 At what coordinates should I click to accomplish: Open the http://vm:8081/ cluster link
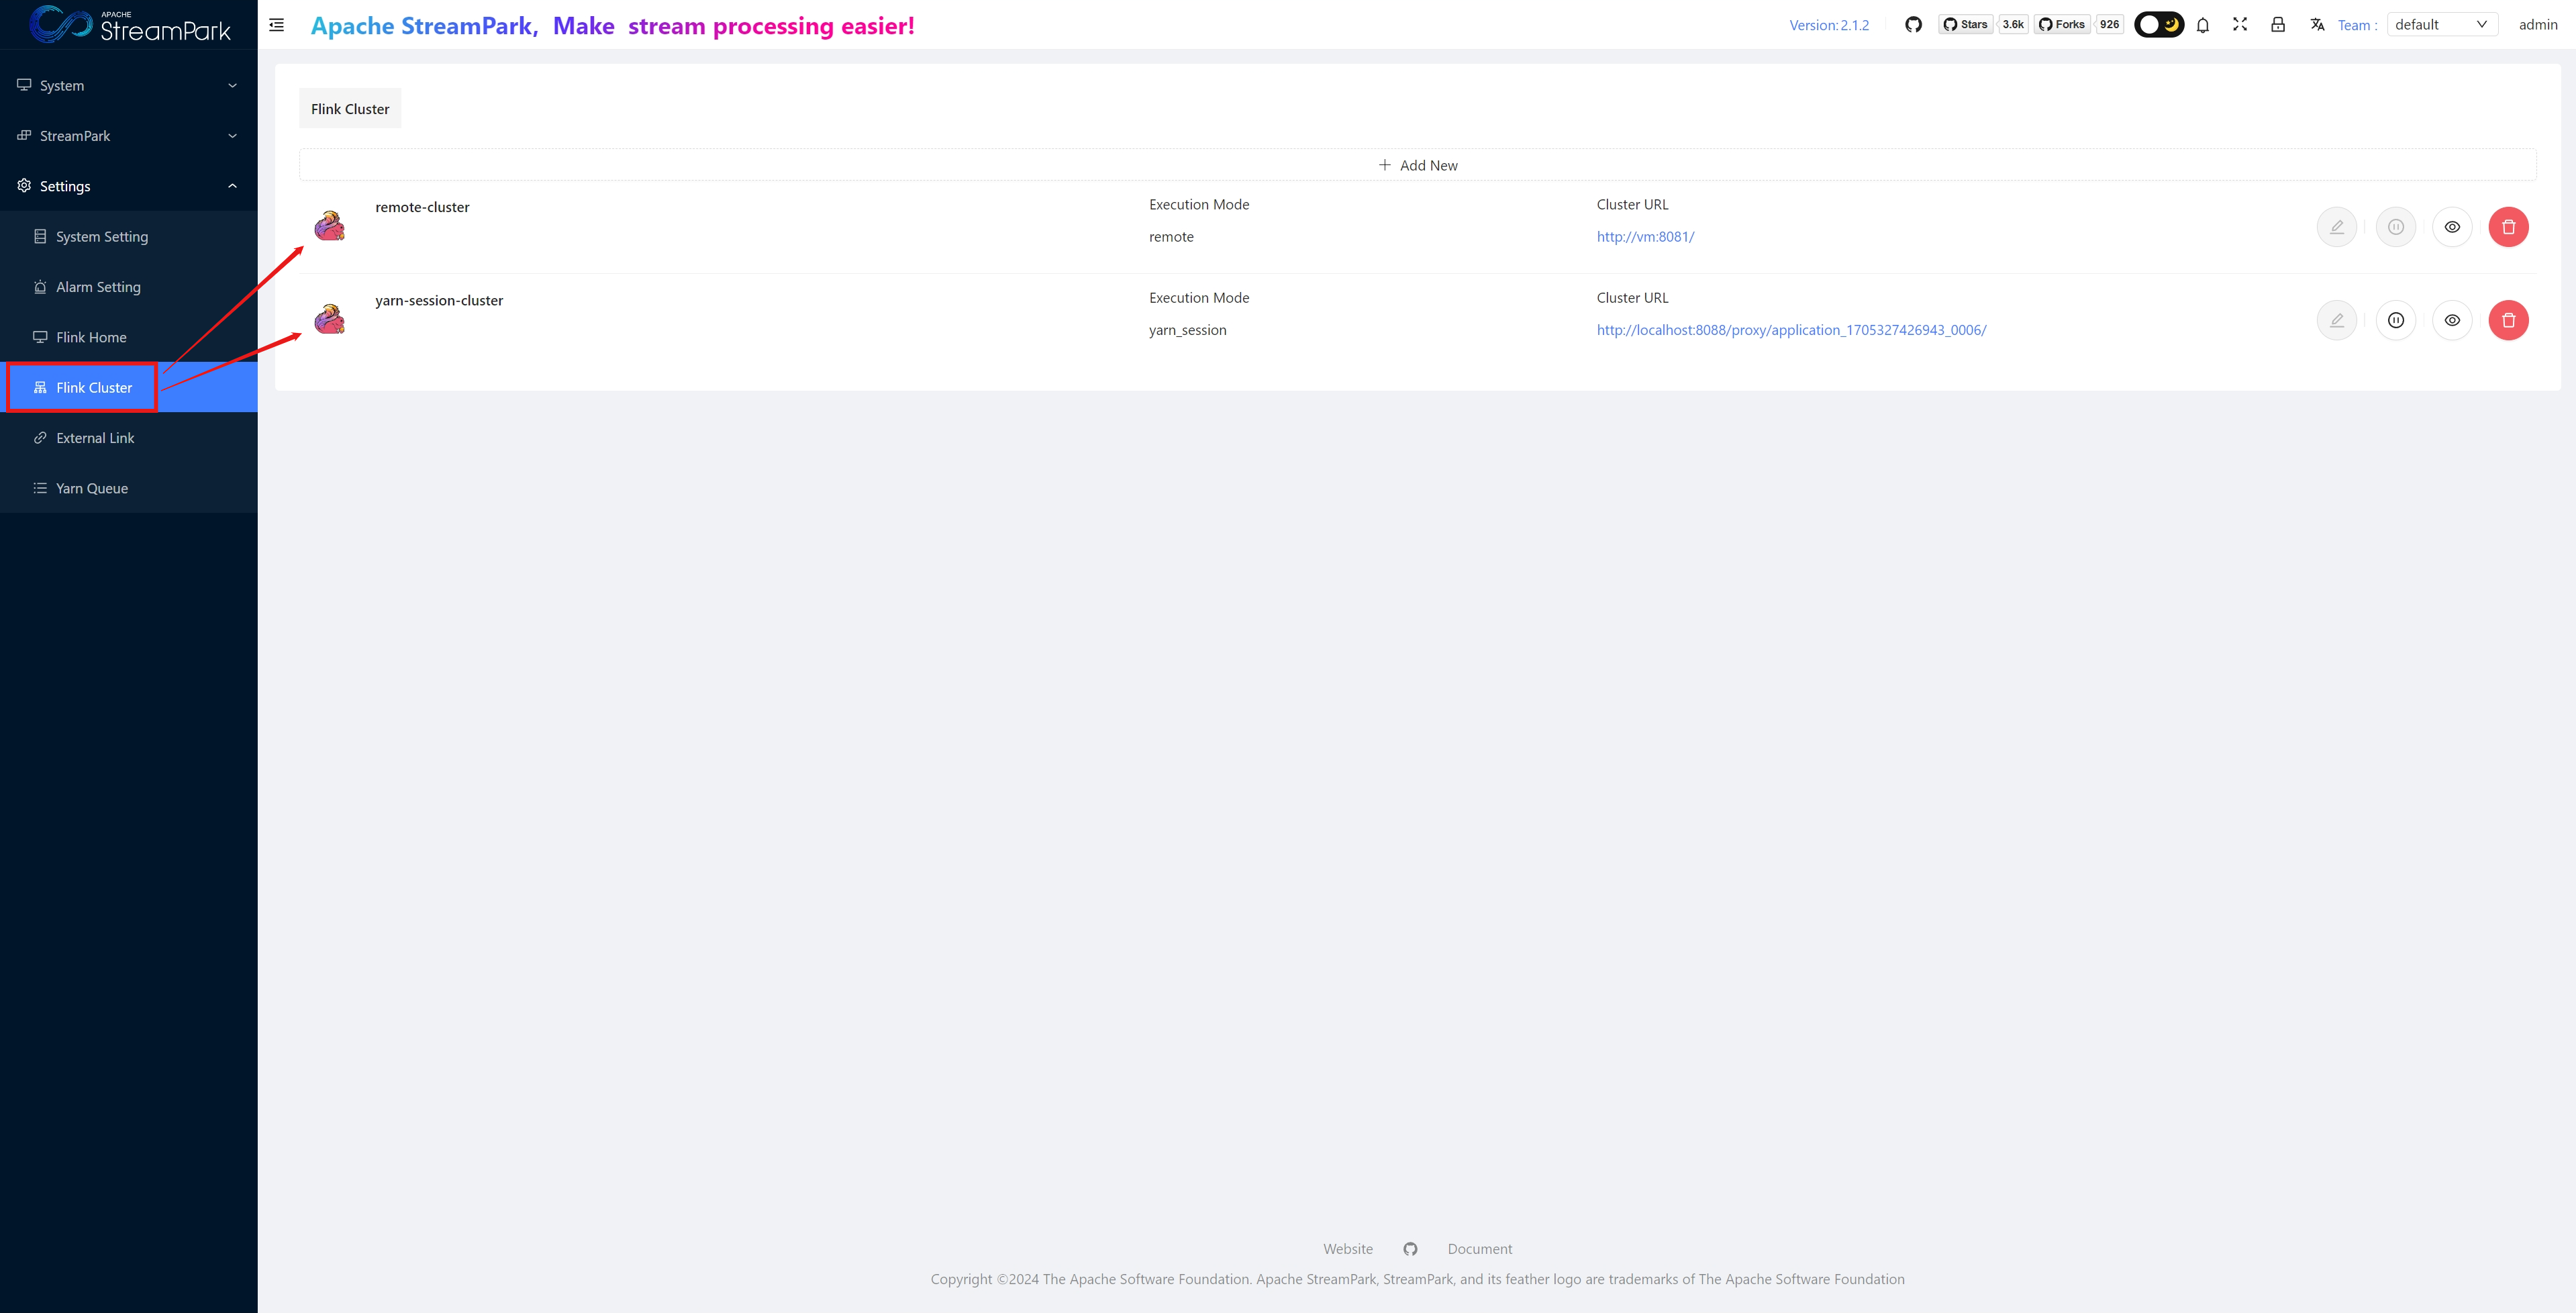1645,237
